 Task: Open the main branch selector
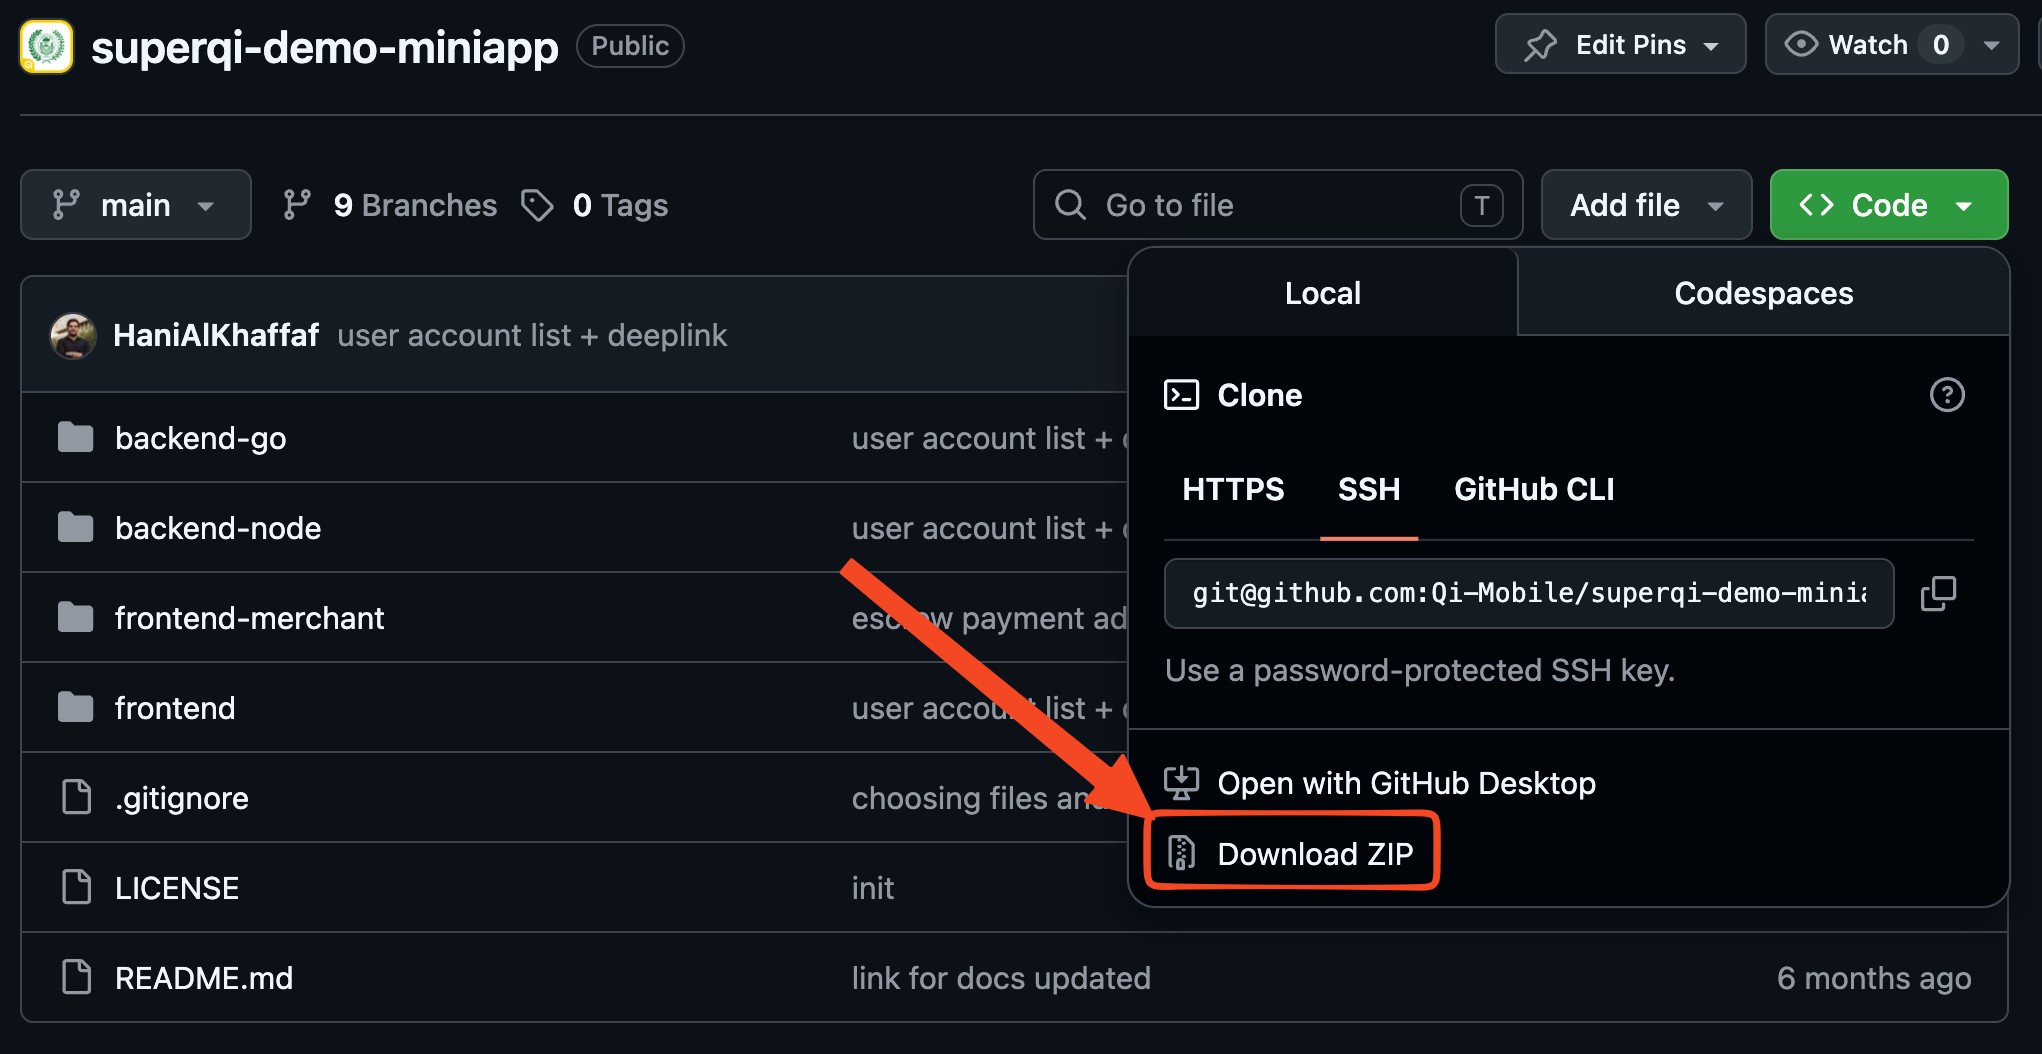(x=136, y=205)
